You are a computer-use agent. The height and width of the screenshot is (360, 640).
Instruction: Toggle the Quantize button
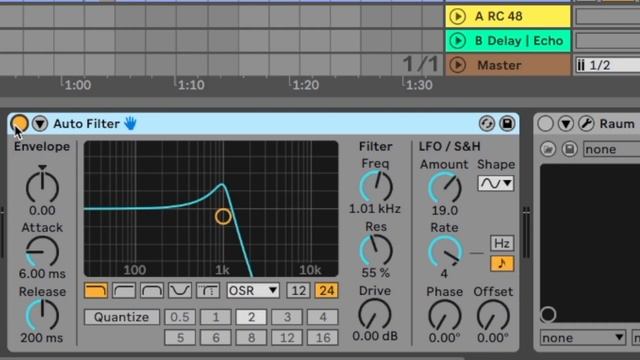(122, 317)
